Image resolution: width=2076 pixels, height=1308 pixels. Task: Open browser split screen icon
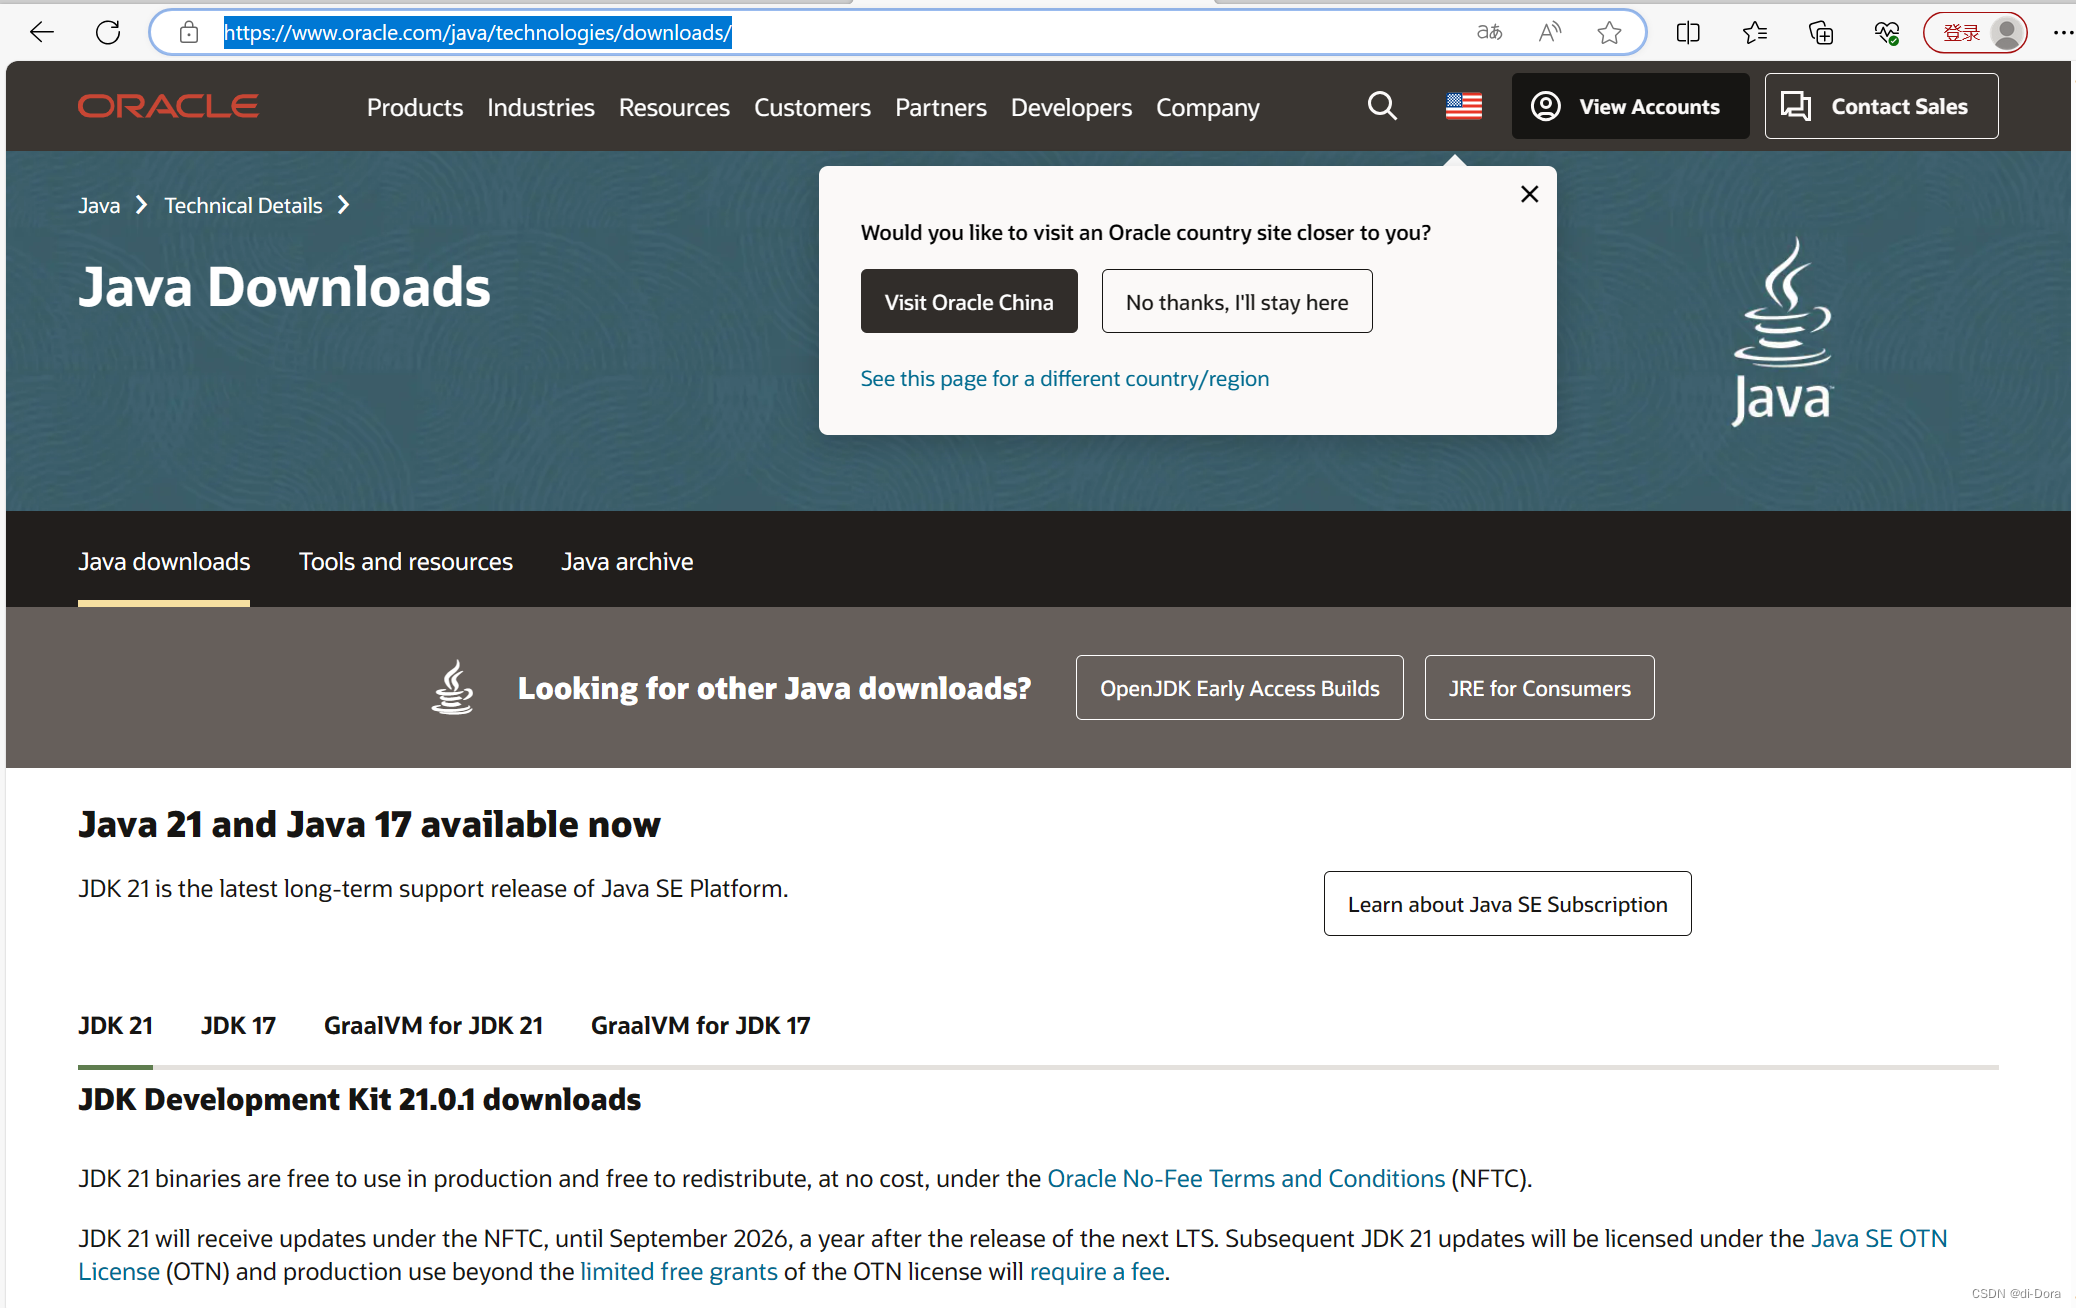1688,33
